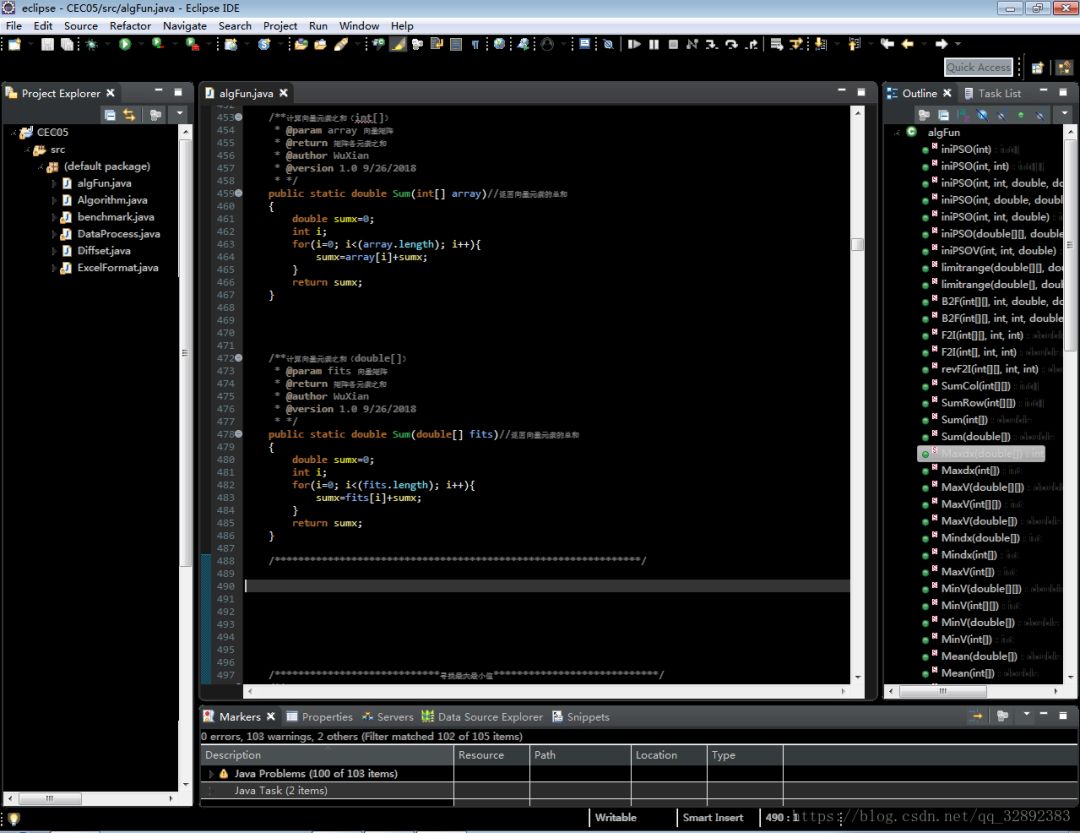Toggle Skip All Breakpoints icon
Image resolution: width=1080 pixels, height=833 pixels.
pos(610,45)
